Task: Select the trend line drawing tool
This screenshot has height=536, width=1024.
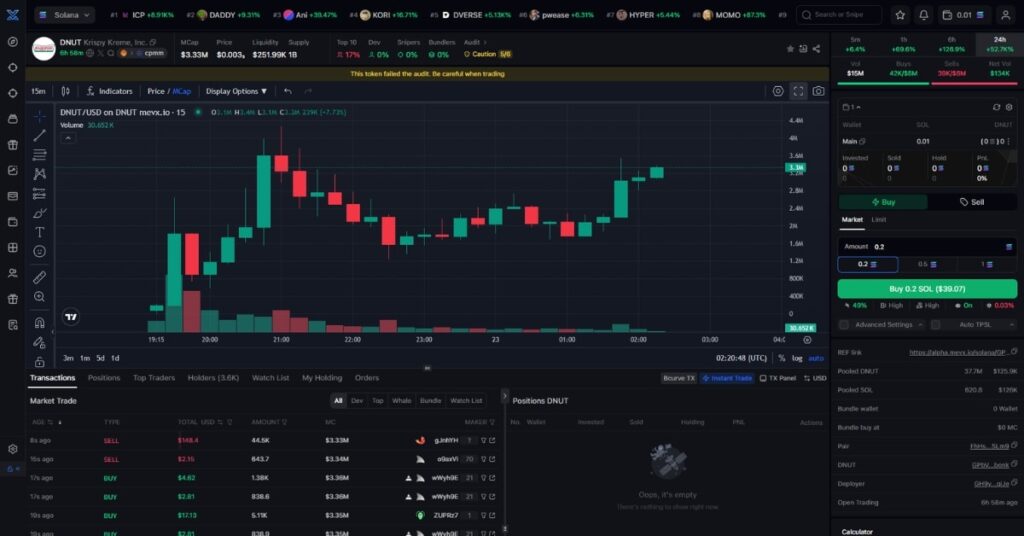Action: [x=40, y=136]
